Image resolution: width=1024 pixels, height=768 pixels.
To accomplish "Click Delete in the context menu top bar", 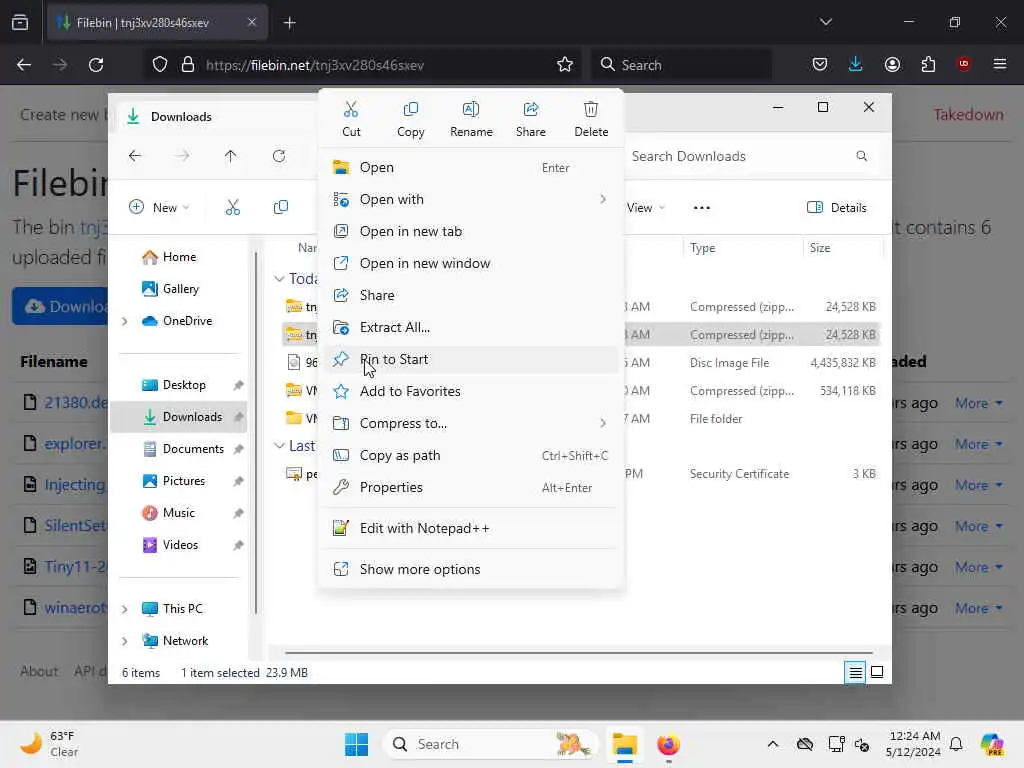I will pos(591,119).
